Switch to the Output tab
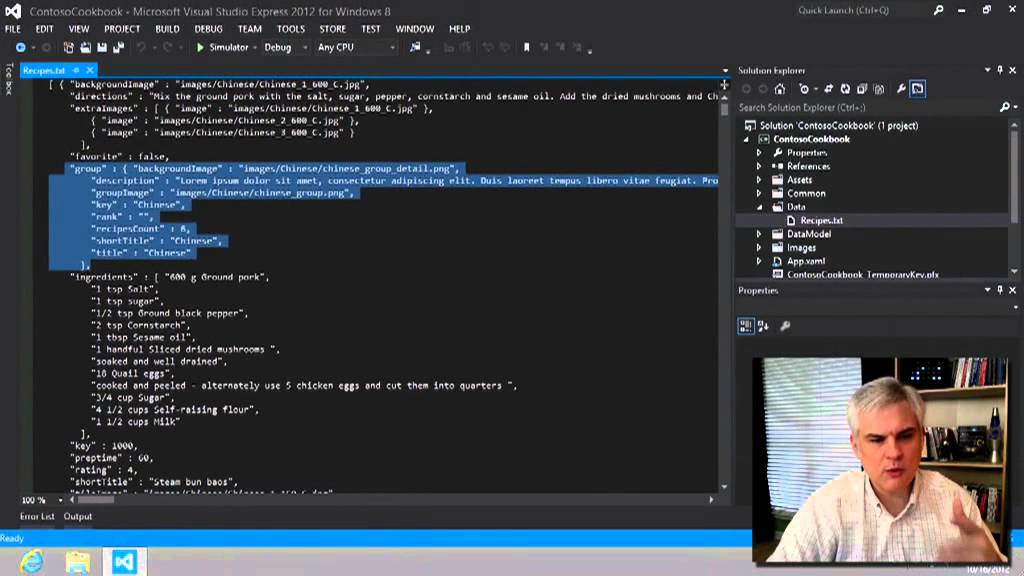This screenshot has height=576, width=1024. point(78,517)
